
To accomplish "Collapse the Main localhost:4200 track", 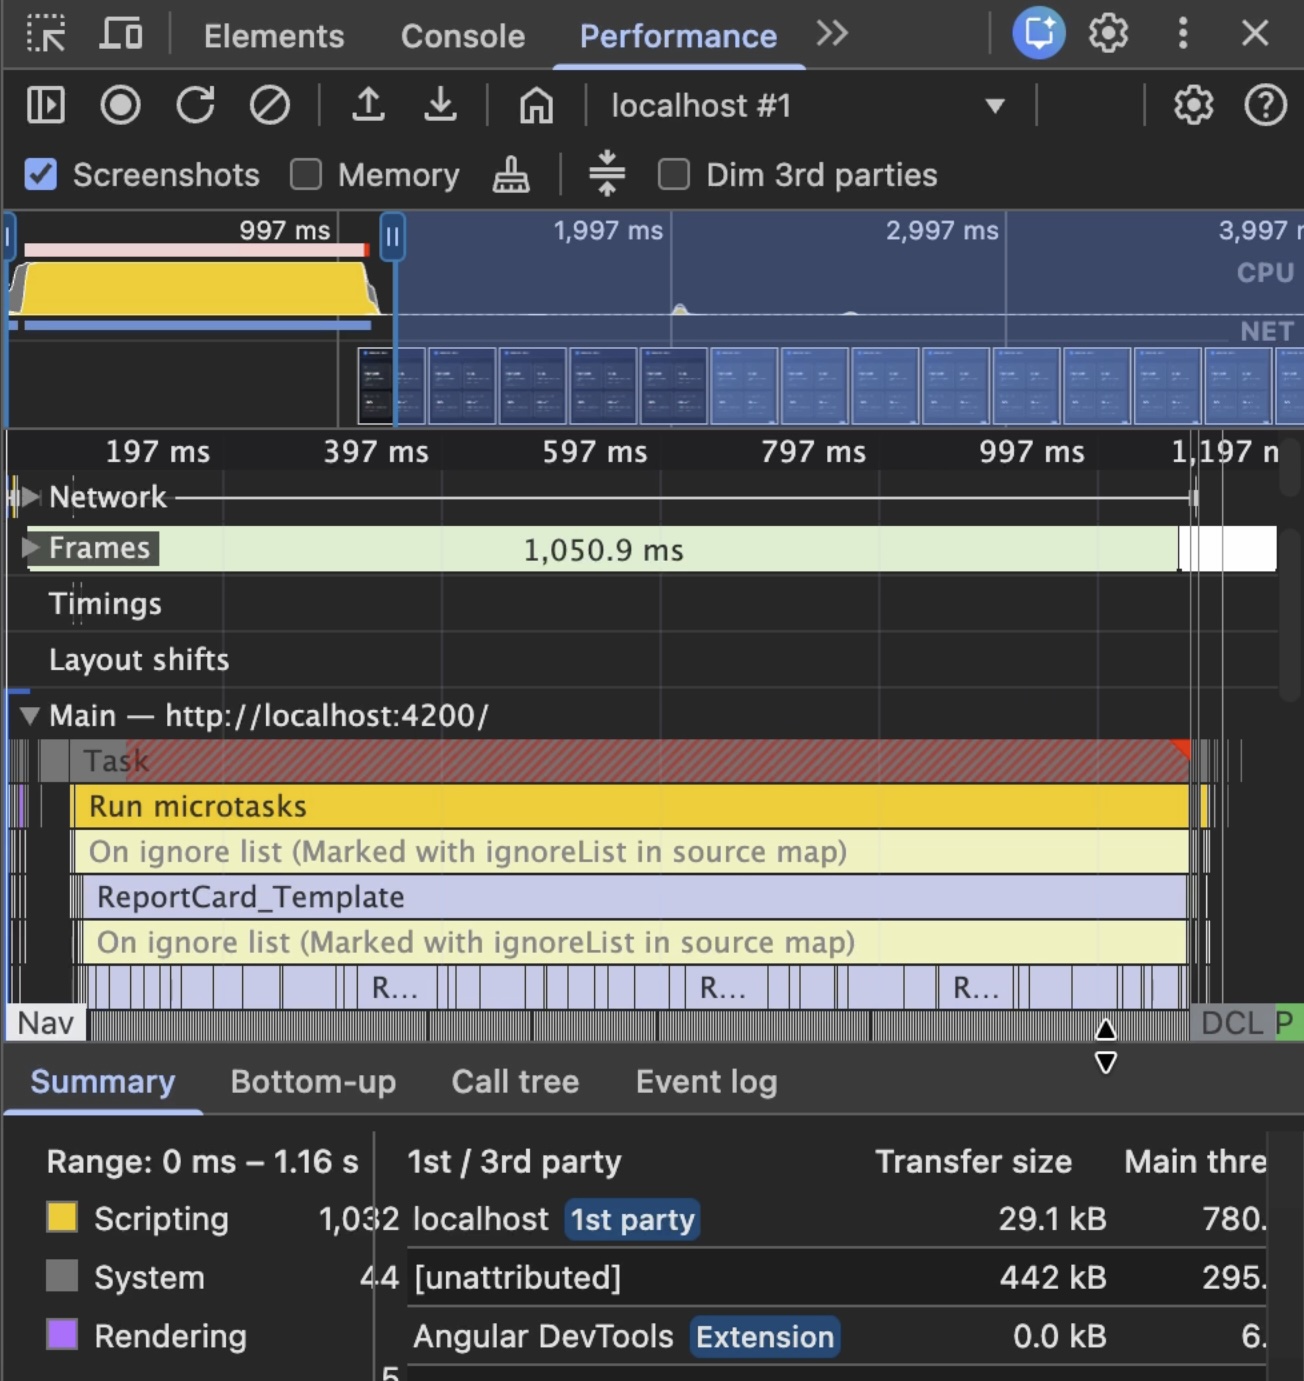I will [30, 715].
